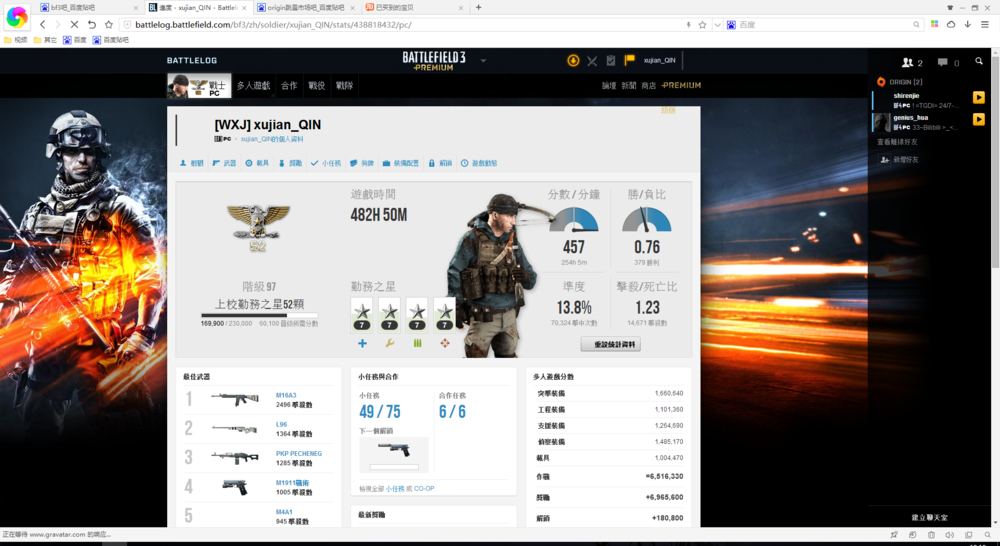
Task: Click the cloud sync icon in browser toolbar
Action: 951,24
